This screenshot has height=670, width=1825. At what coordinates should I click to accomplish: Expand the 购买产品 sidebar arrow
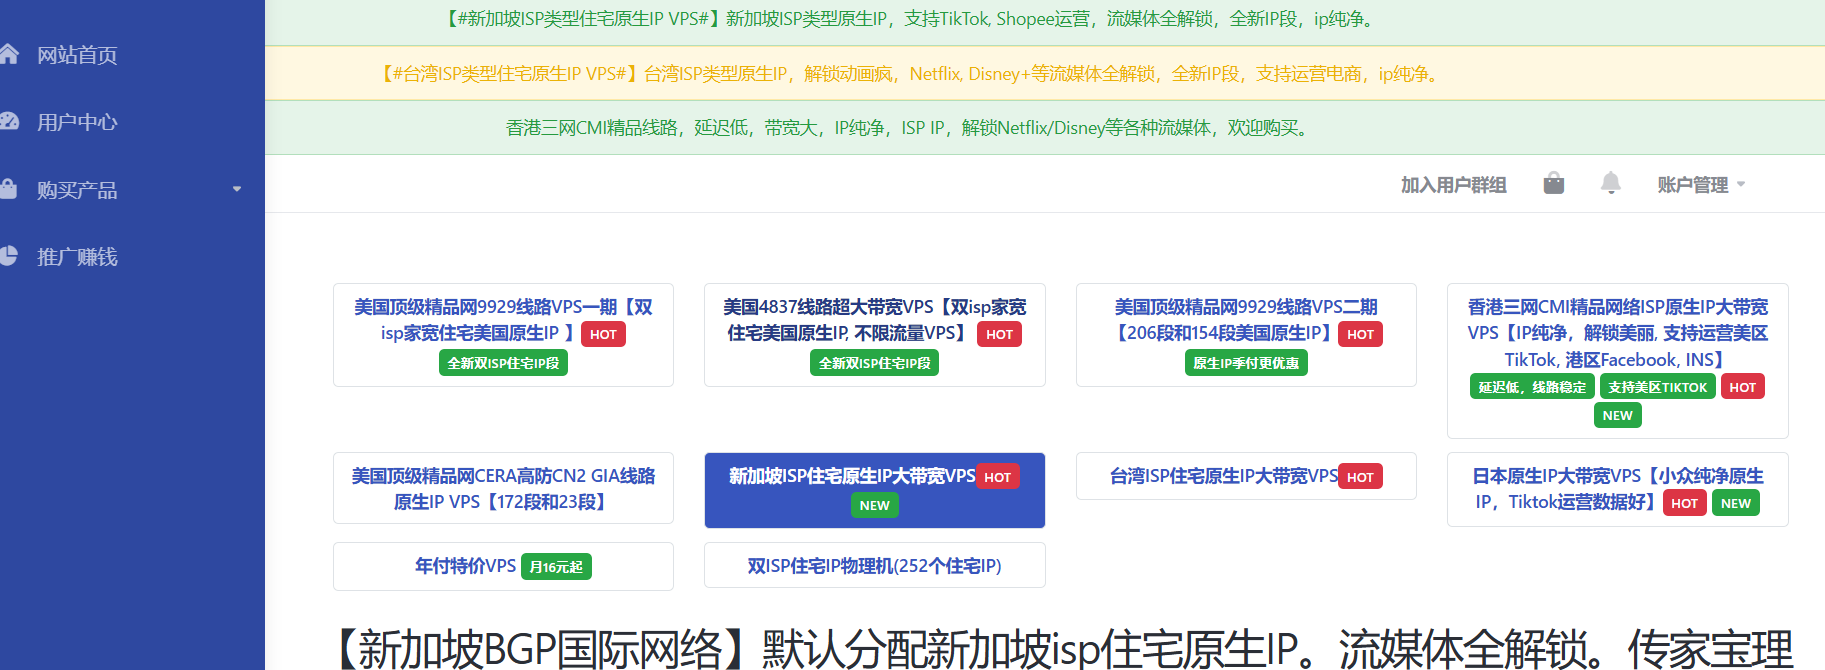coord(237,189)
